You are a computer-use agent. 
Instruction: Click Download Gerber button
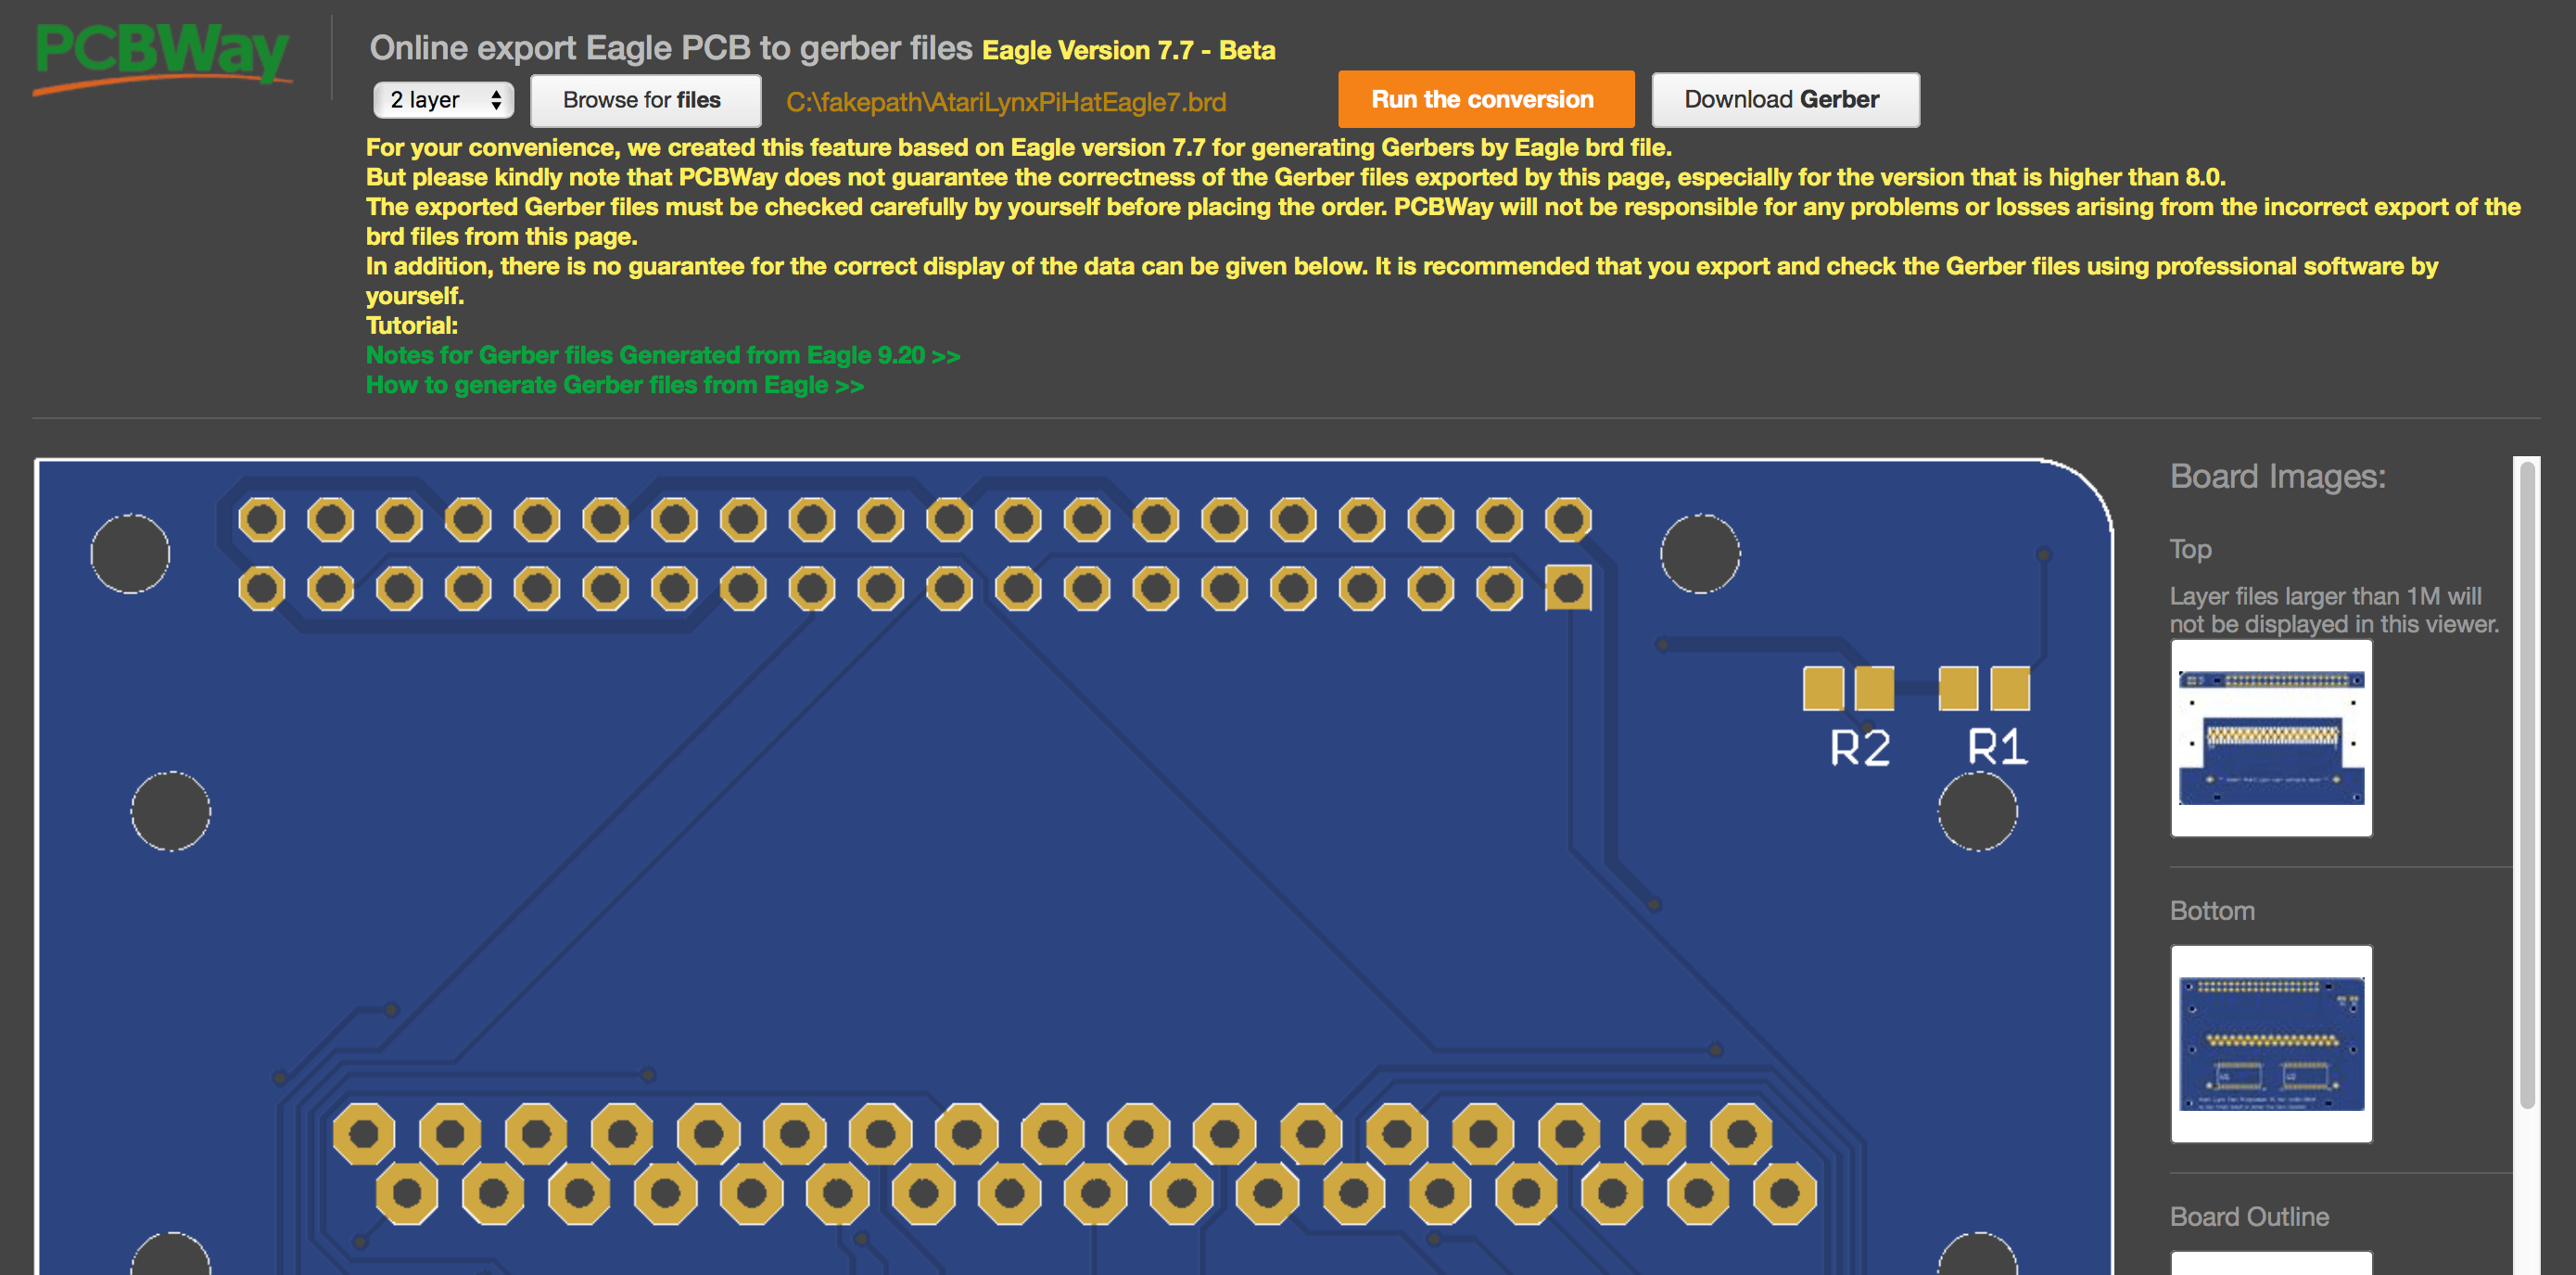(x=1785, y=99)
